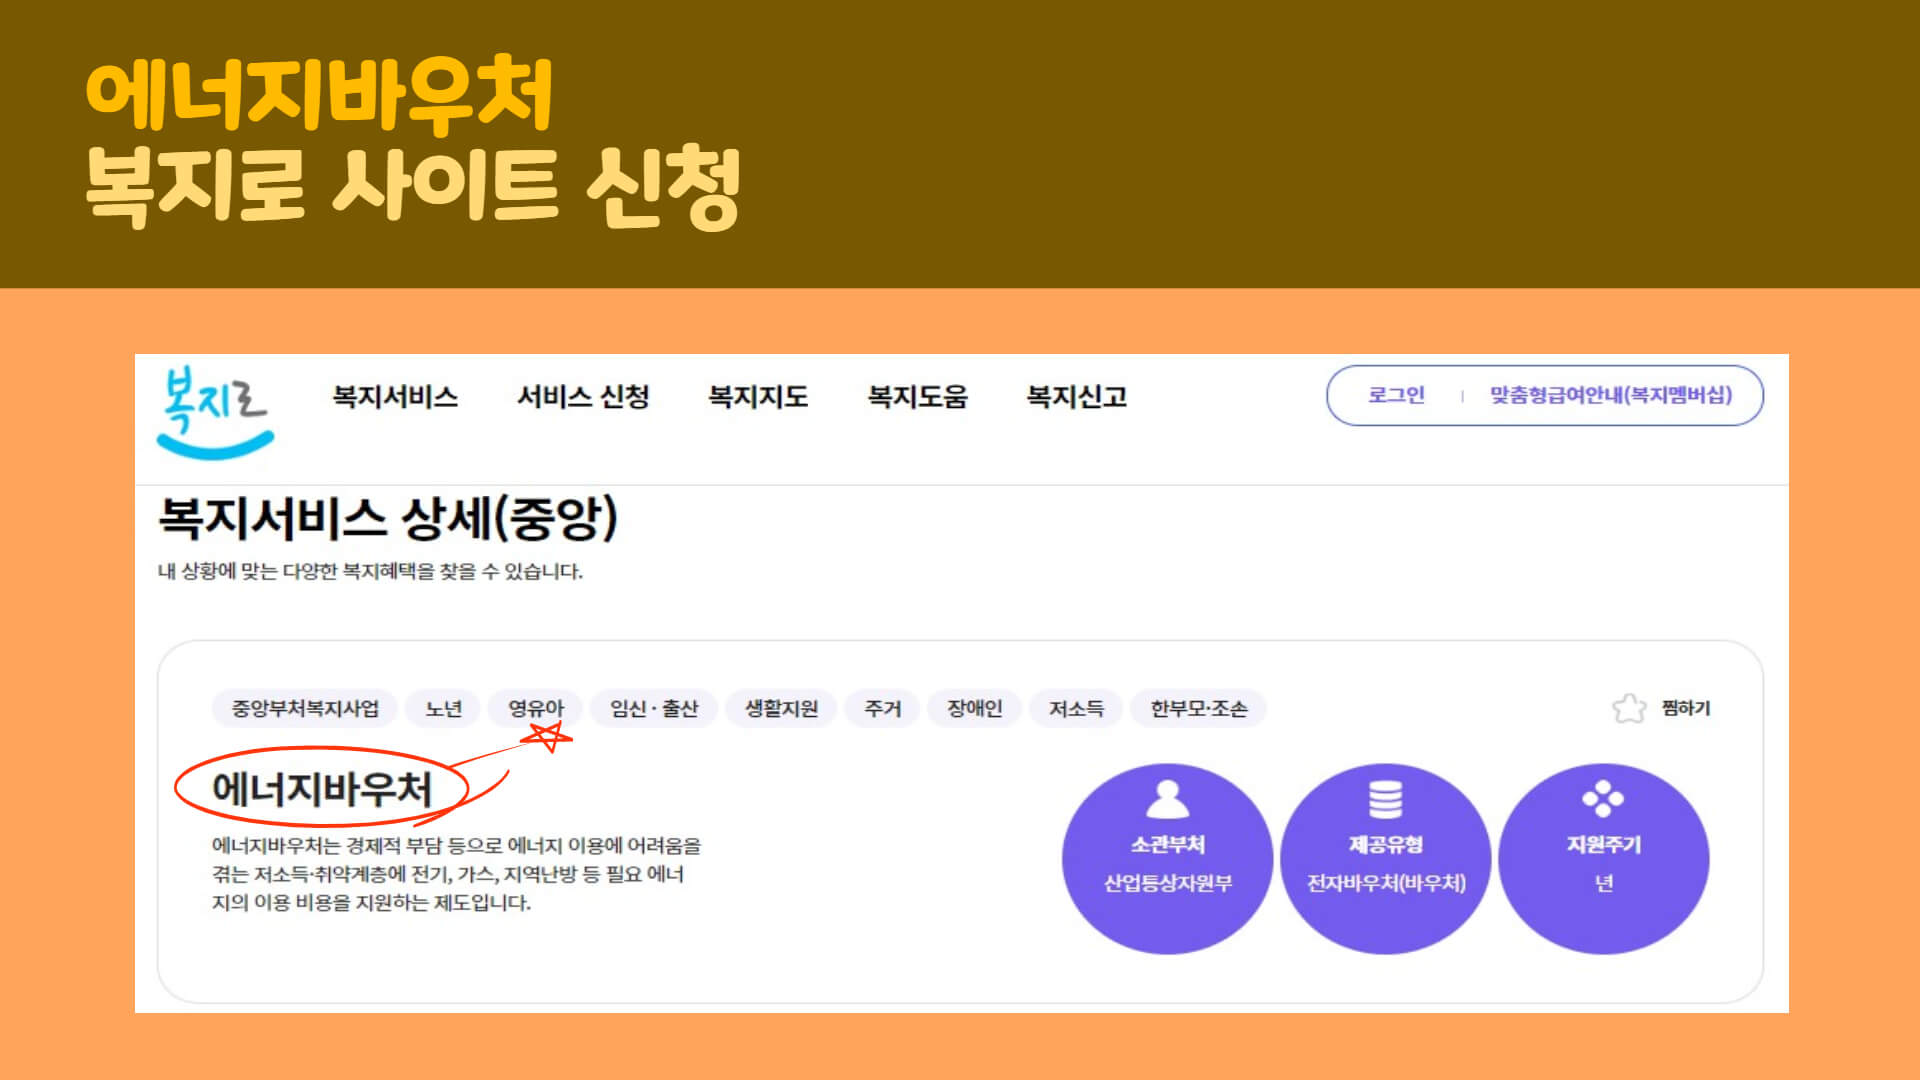Select the 생활지원 tag
This screenshot has height=1080, width=1920.
click(x=781, y=709)
